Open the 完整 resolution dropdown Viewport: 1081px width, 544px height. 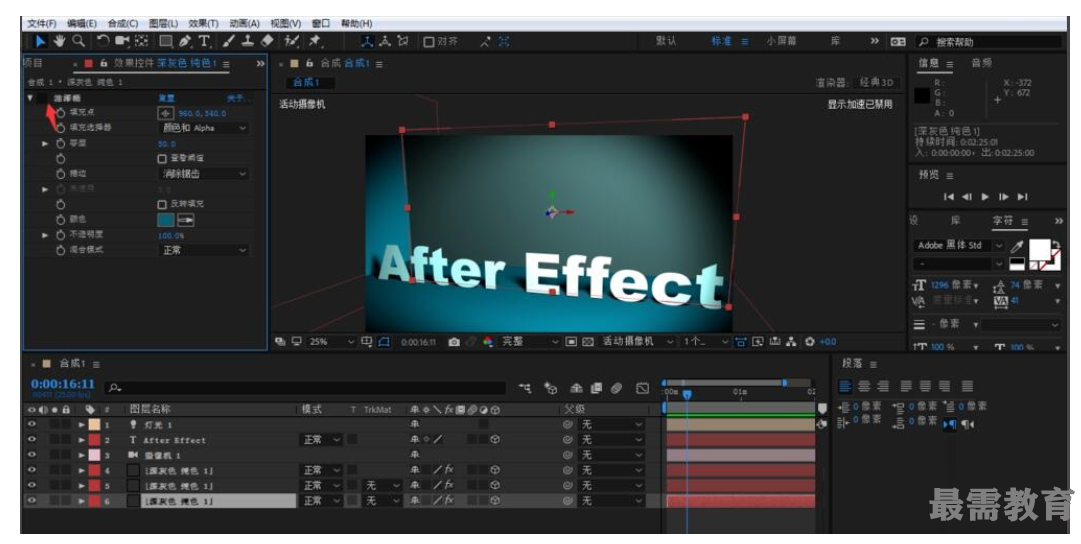529,342
